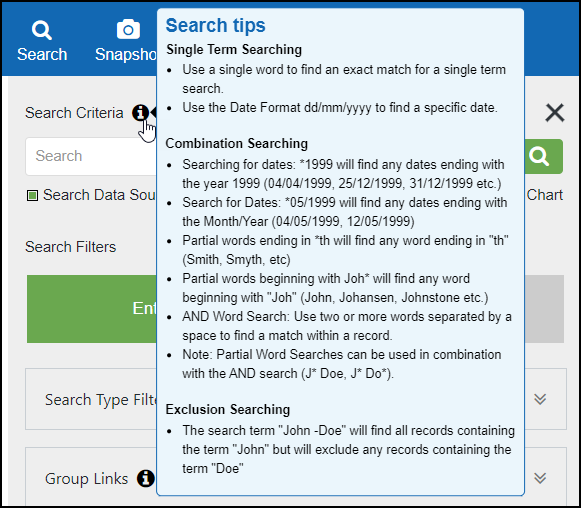Click the Search label in the top bar
The height and width of the screenshot is (508, 581).
click(42, 54)
